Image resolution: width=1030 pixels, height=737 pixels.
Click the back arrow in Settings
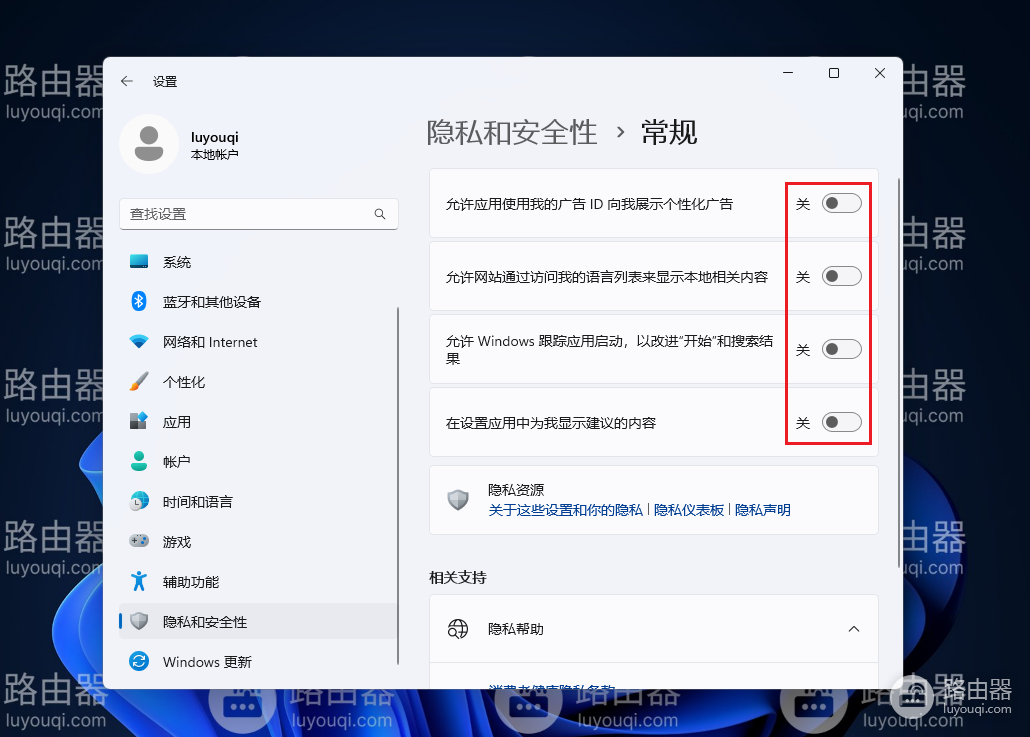pyautogui.click(x=127, y=81)
